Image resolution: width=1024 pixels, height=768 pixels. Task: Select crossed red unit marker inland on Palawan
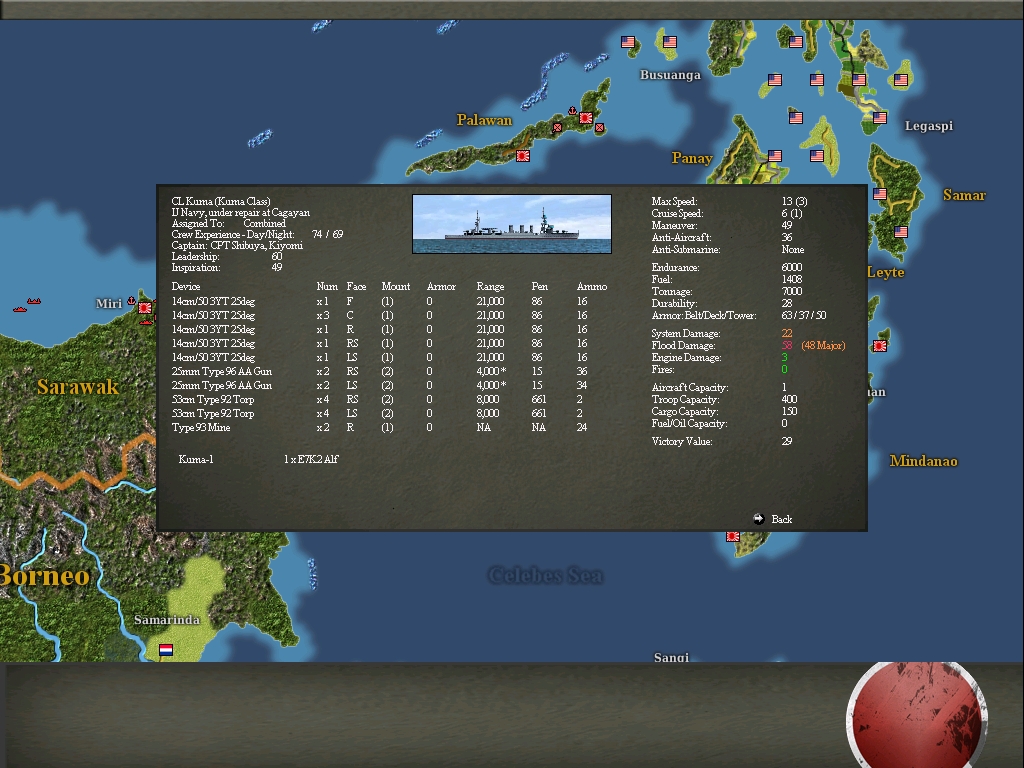click(557, 128)
